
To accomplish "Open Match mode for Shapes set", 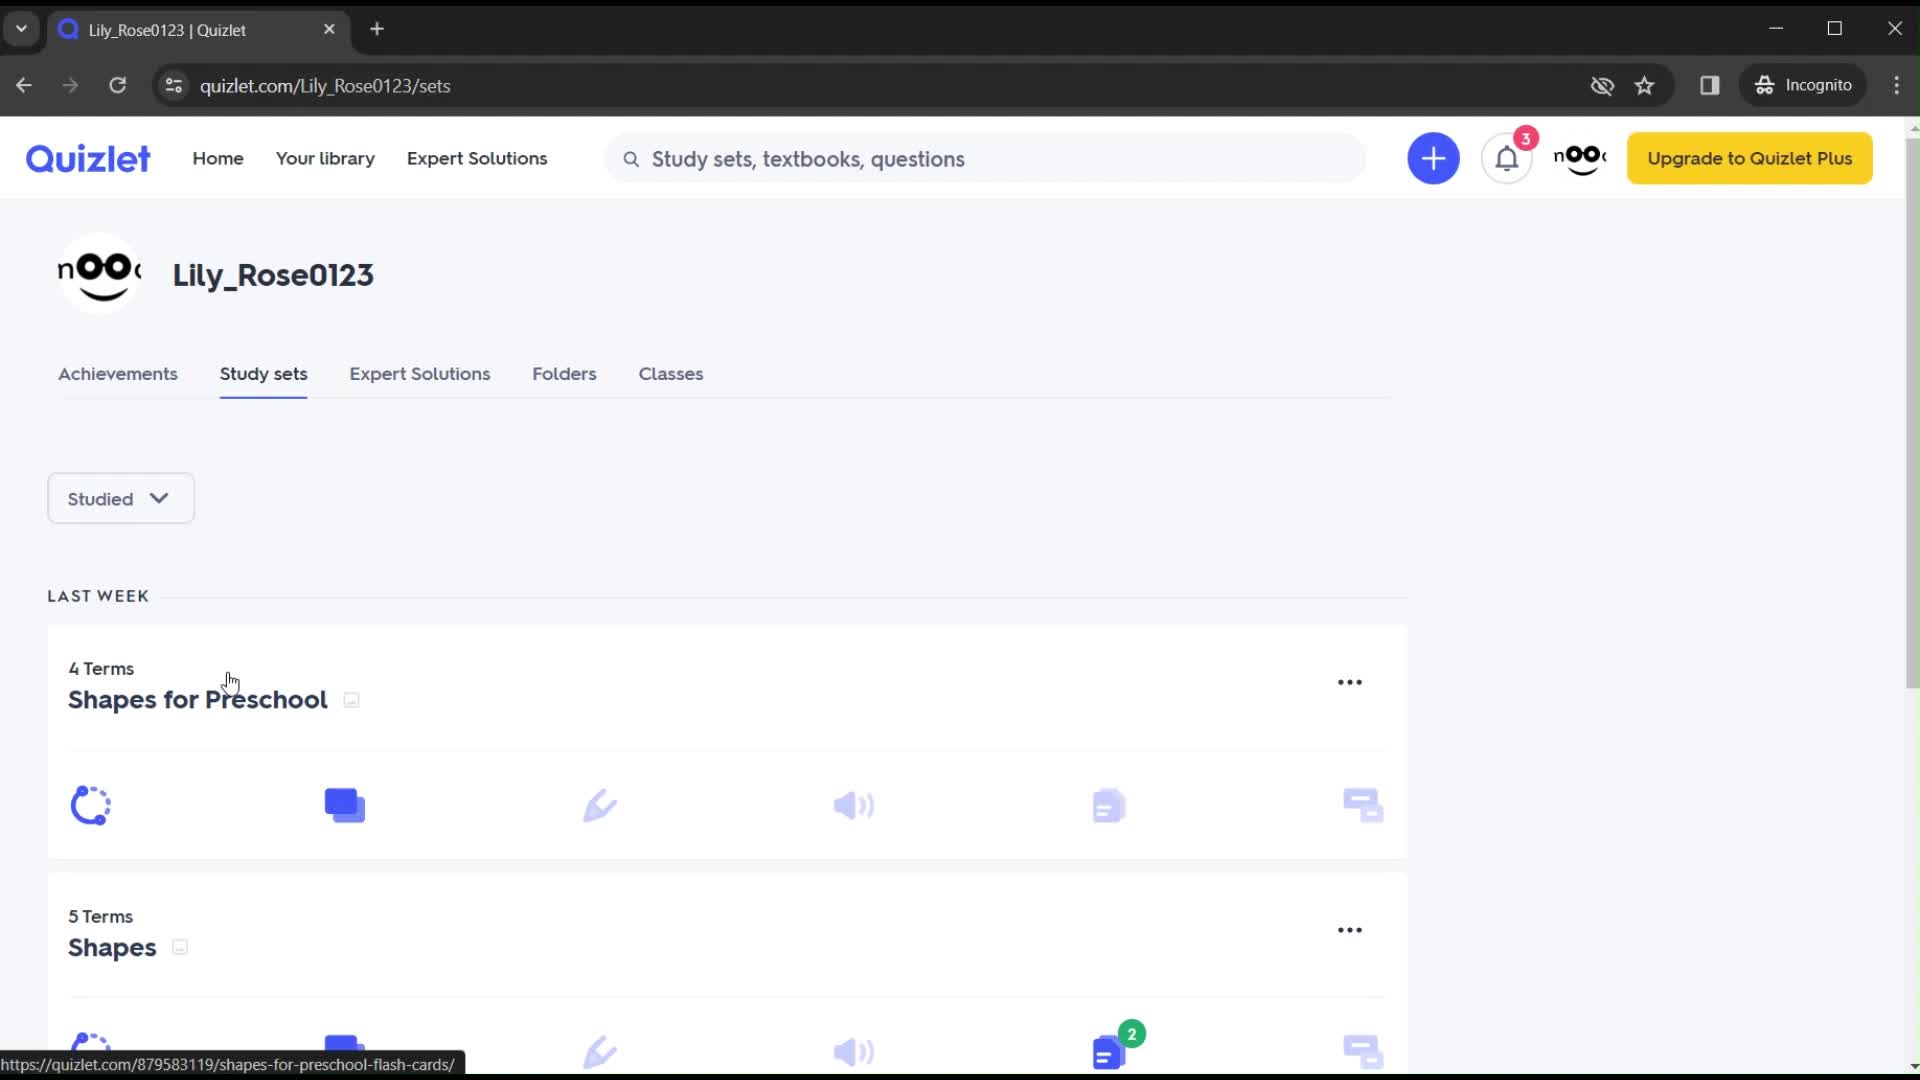I will (x=1363, y=1052).
